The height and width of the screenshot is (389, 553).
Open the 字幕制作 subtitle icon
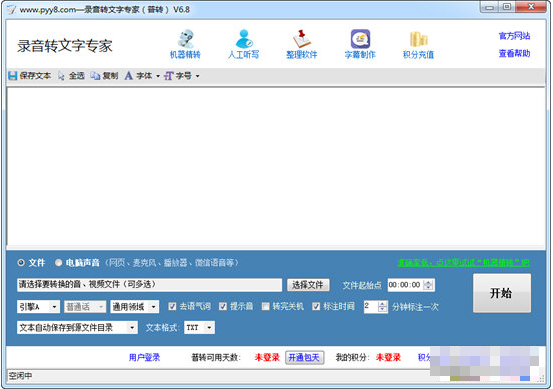pyautogui.click(x=360, y=38)
